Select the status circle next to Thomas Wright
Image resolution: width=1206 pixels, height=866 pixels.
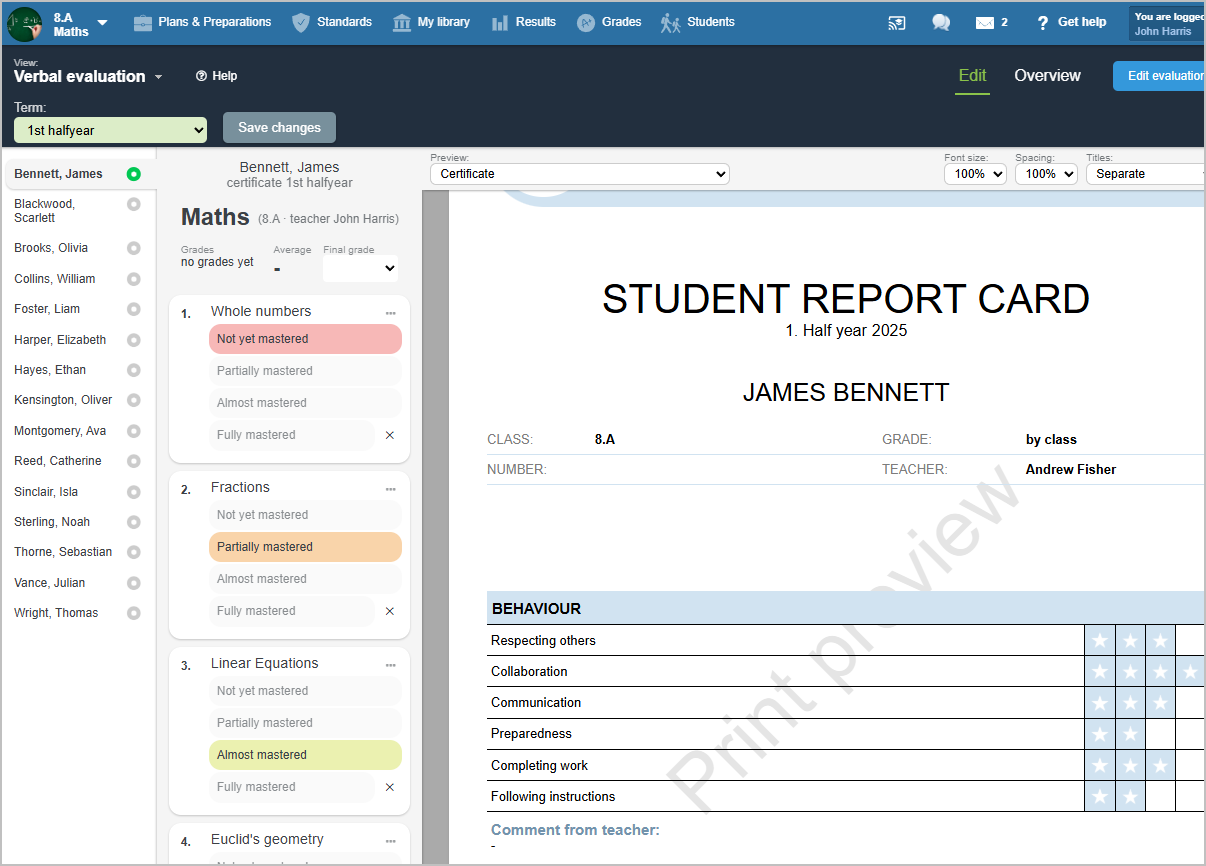click(134, 613)
